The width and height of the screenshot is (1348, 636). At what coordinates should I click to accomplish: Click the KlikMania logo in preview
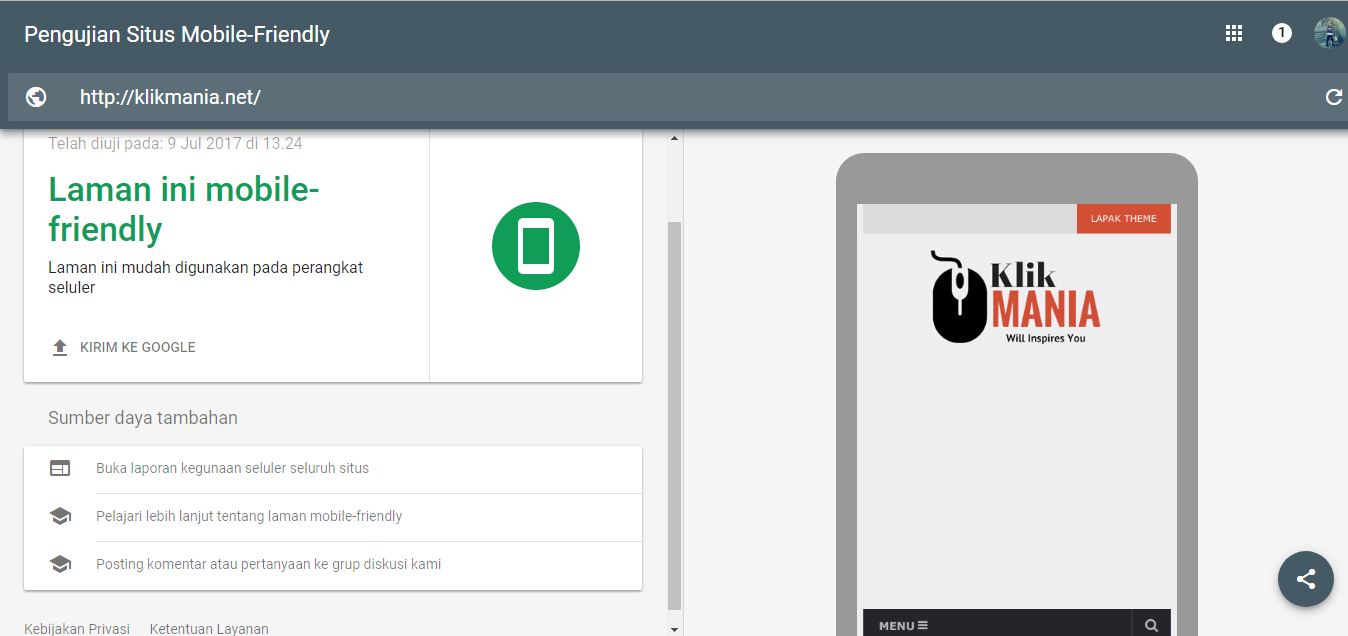[x=1016, y=297]
